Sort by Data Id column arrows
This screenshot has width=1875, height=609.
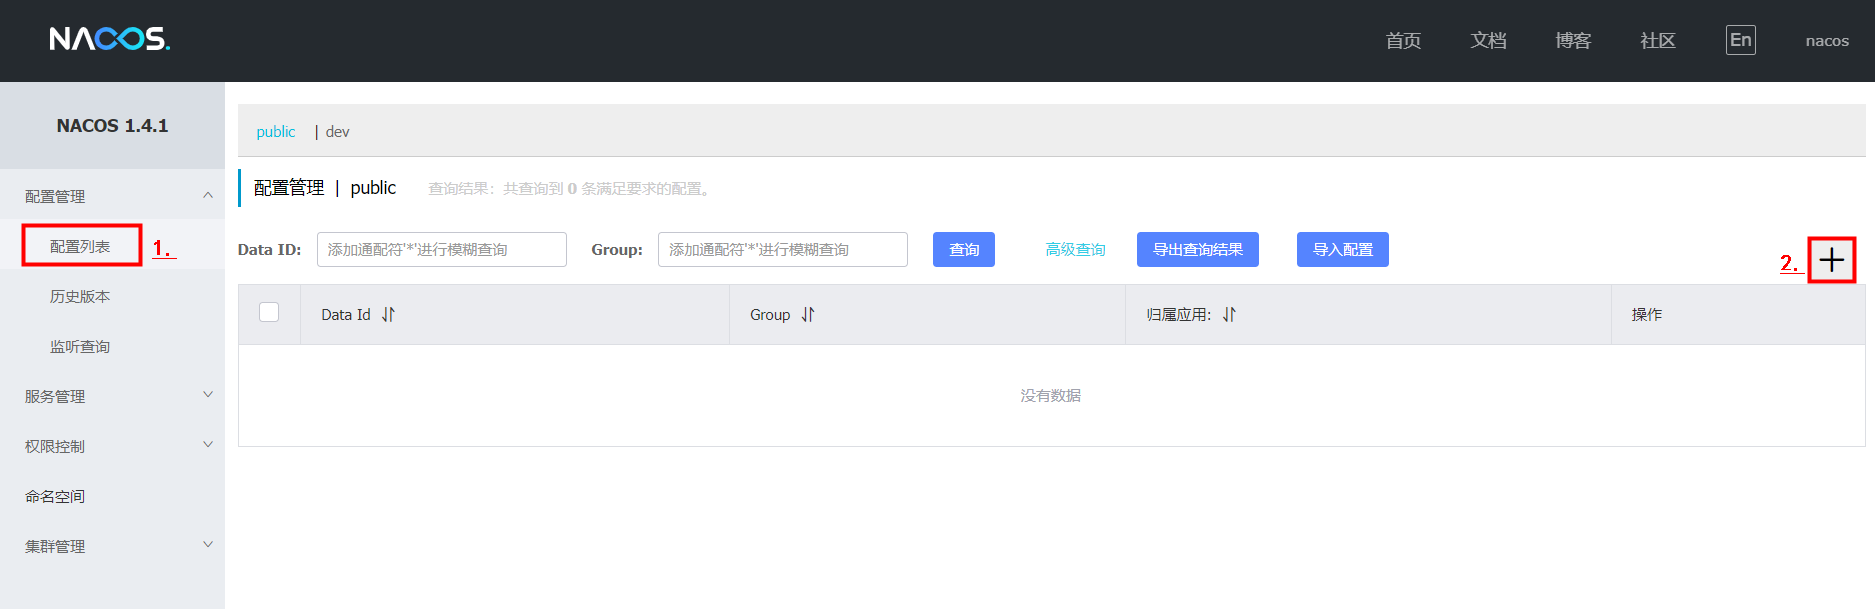(388, 314)
